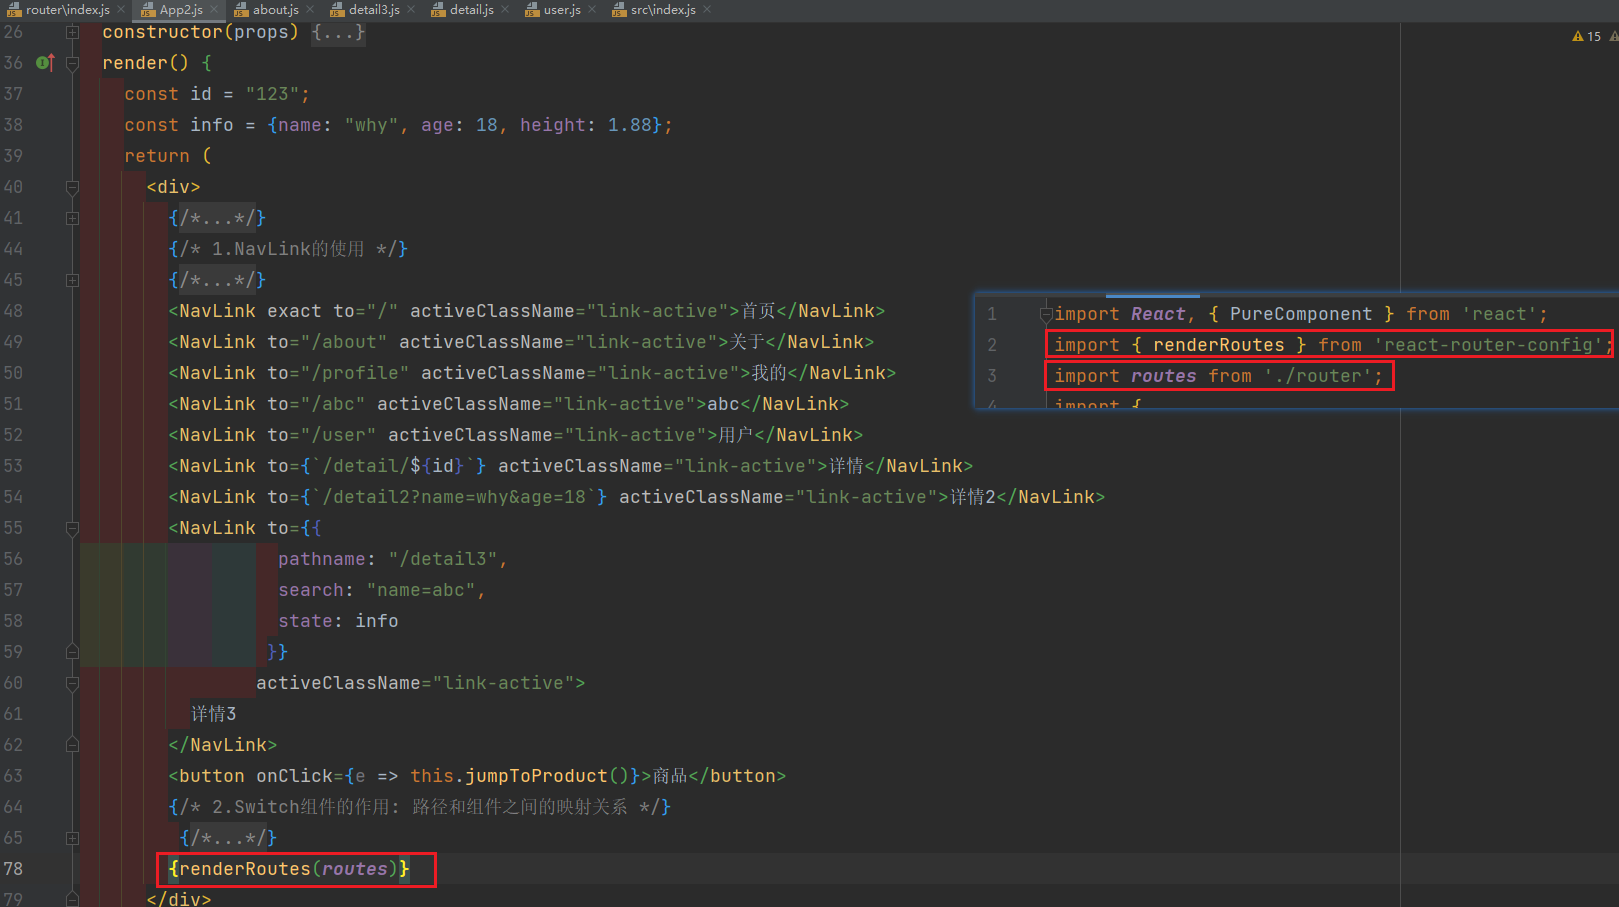
Task: Collapse the imports at inset line 1
Action: [x=1045, y=315]
